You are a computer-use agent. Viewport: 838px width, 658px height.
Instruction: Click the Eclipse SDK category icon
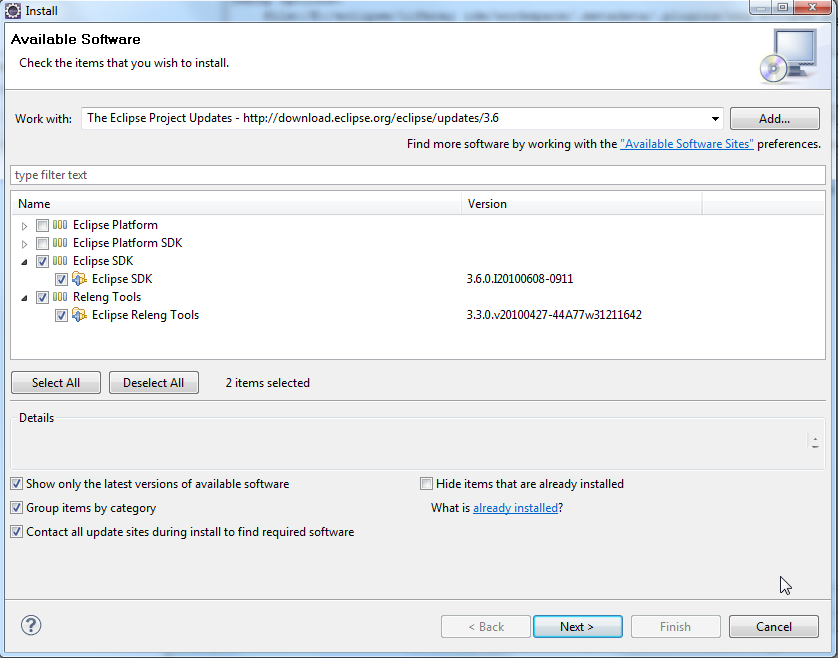pyautogui.click(x=60, y=261)
